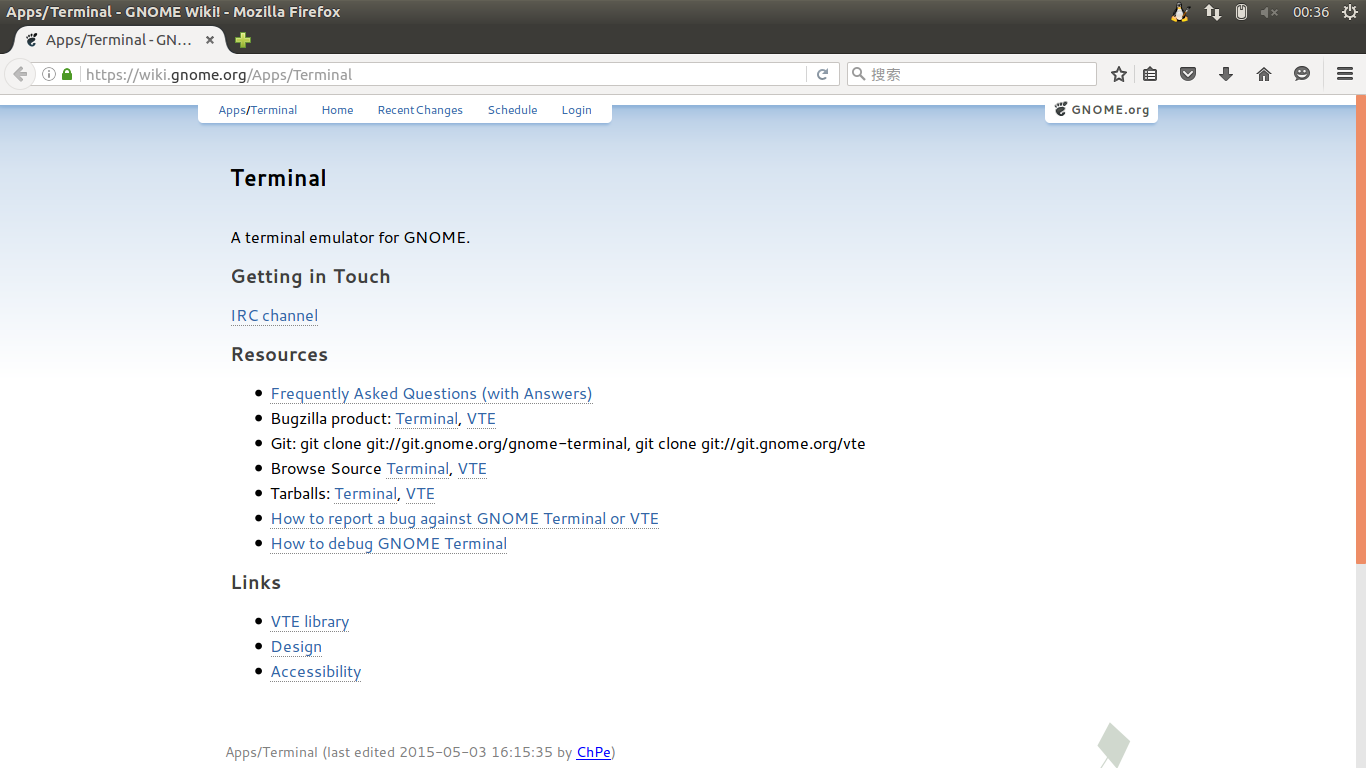Click the Terminal page heading
1366x768 pixels.
click(x=279, y=178)
